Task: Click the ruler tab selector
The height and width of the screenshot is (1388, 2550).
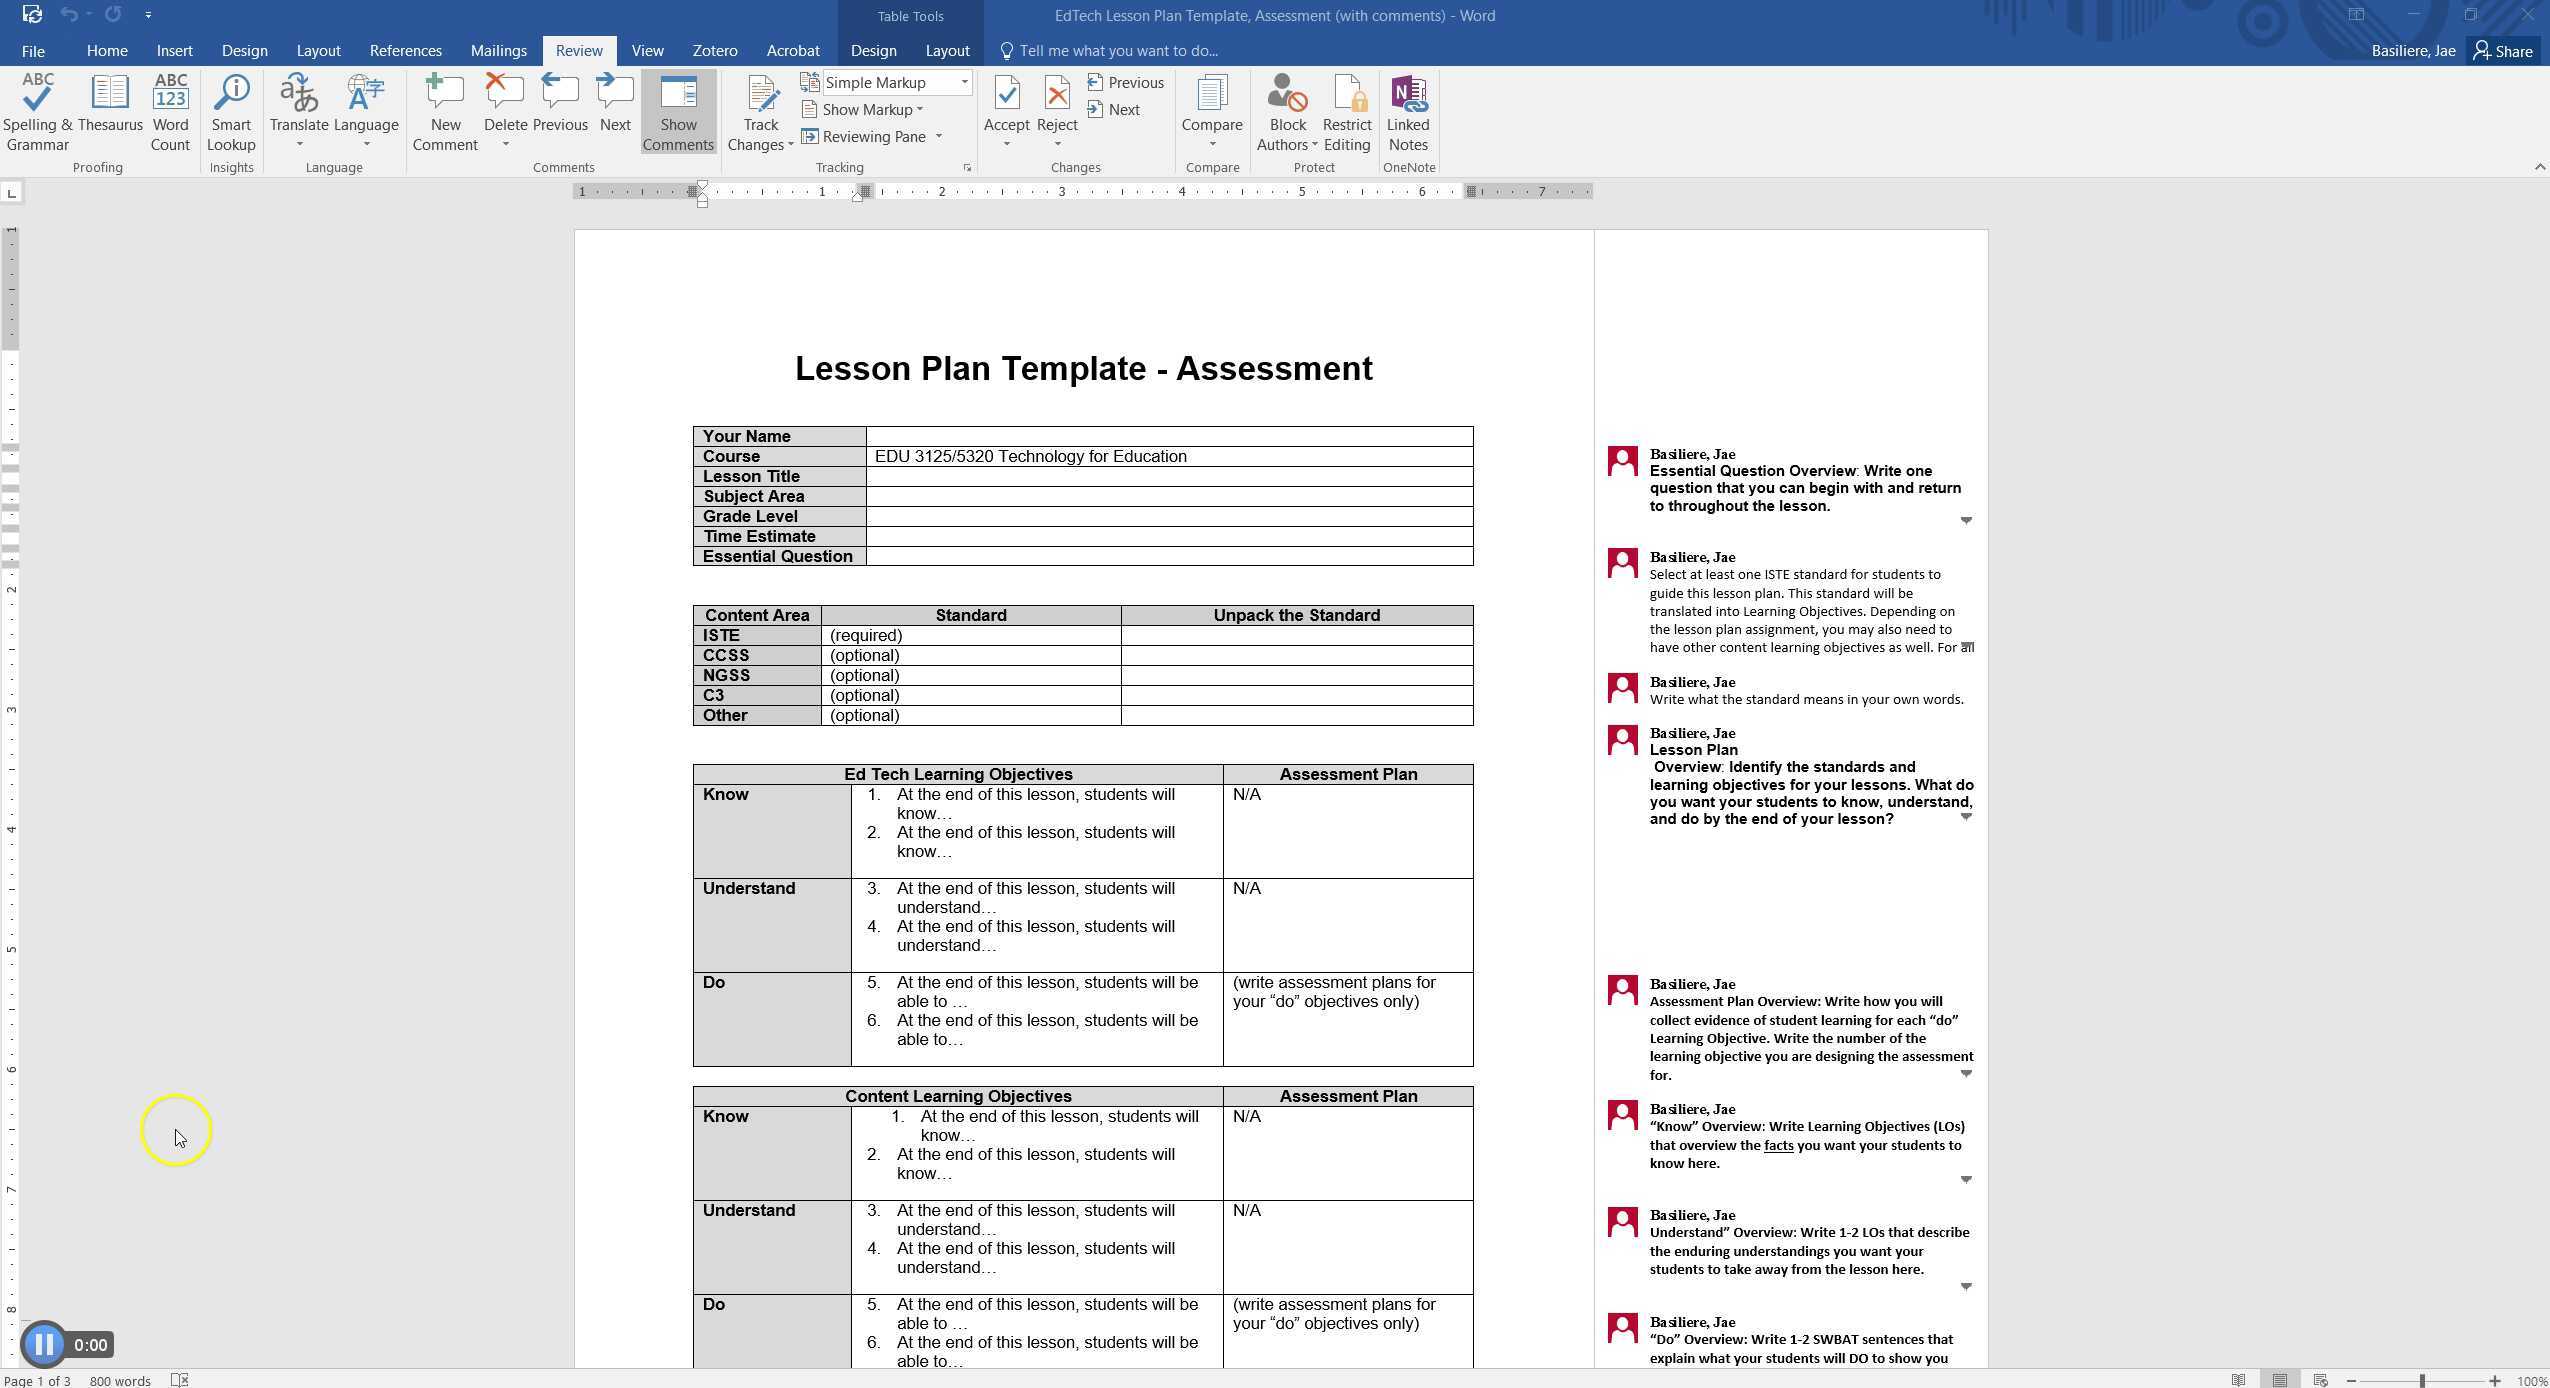Action: [11, 192]
